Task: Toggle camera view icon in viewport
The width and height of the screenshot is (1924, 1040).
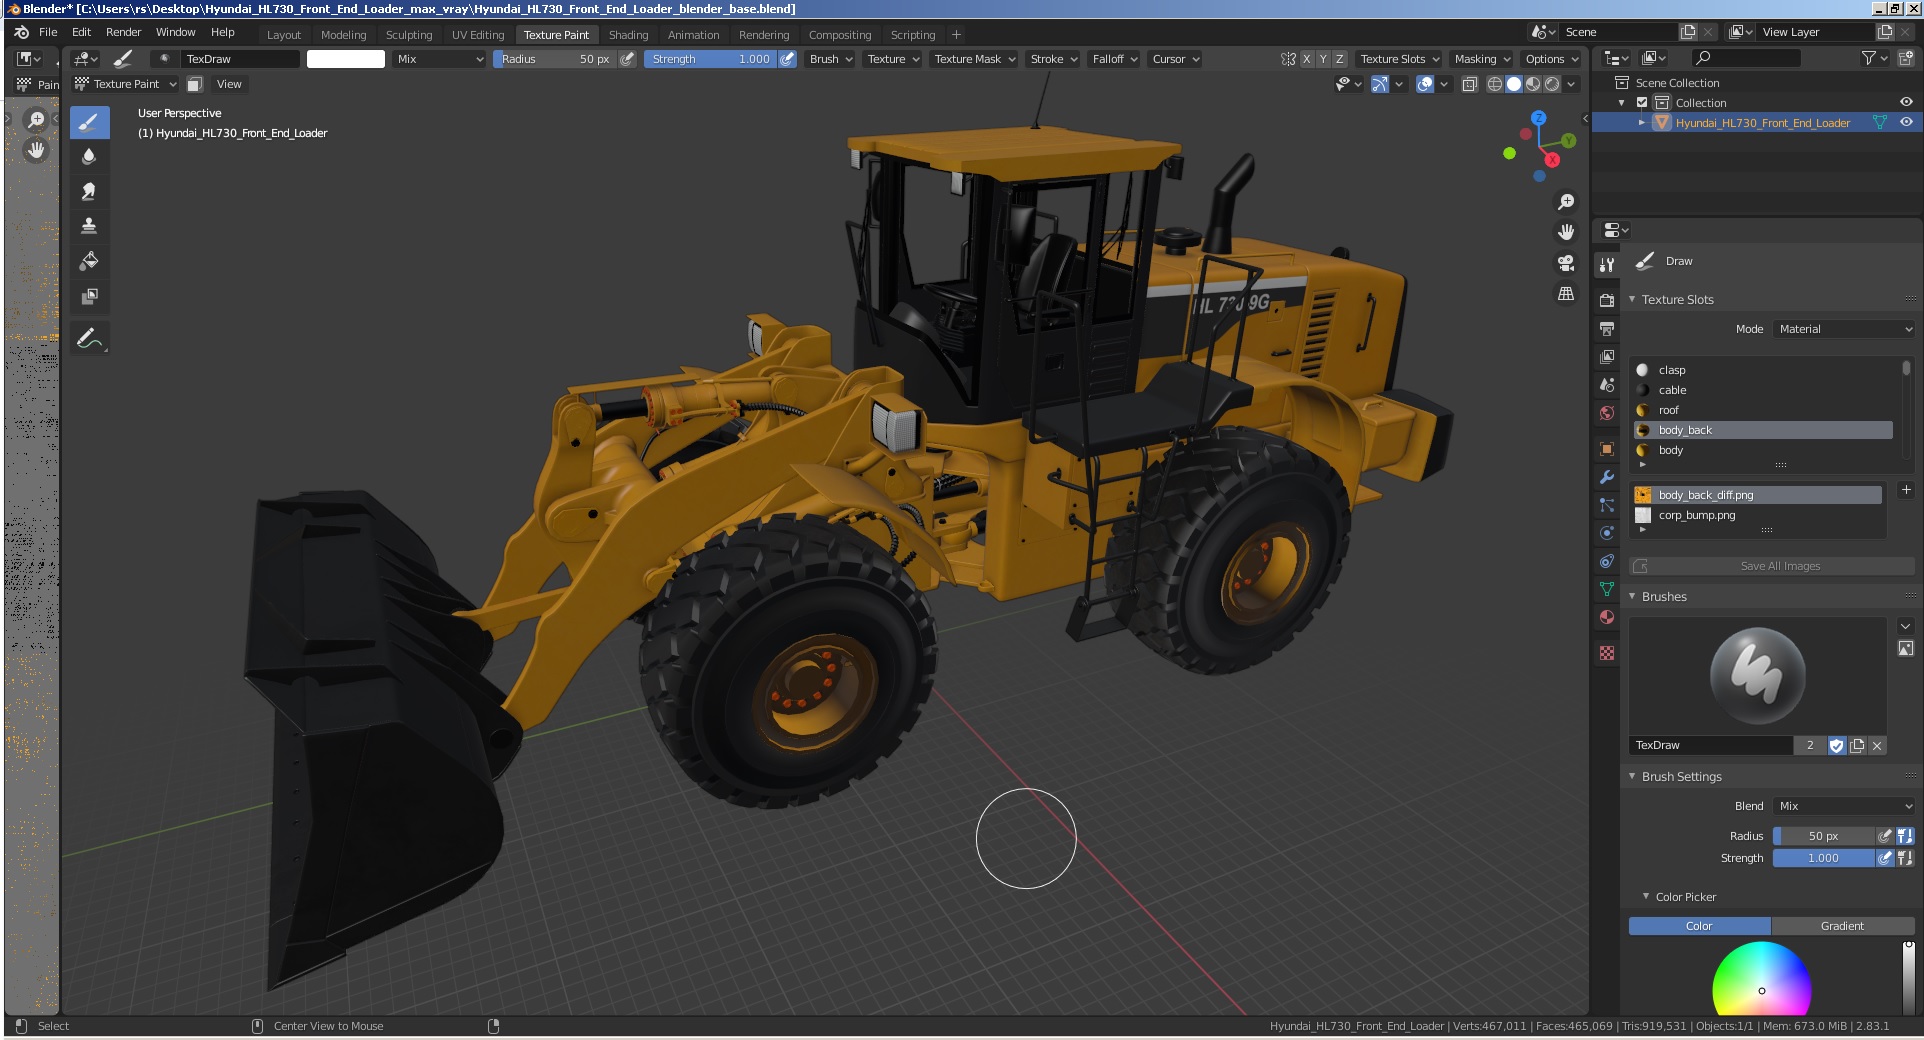Action: (1566, 263)
